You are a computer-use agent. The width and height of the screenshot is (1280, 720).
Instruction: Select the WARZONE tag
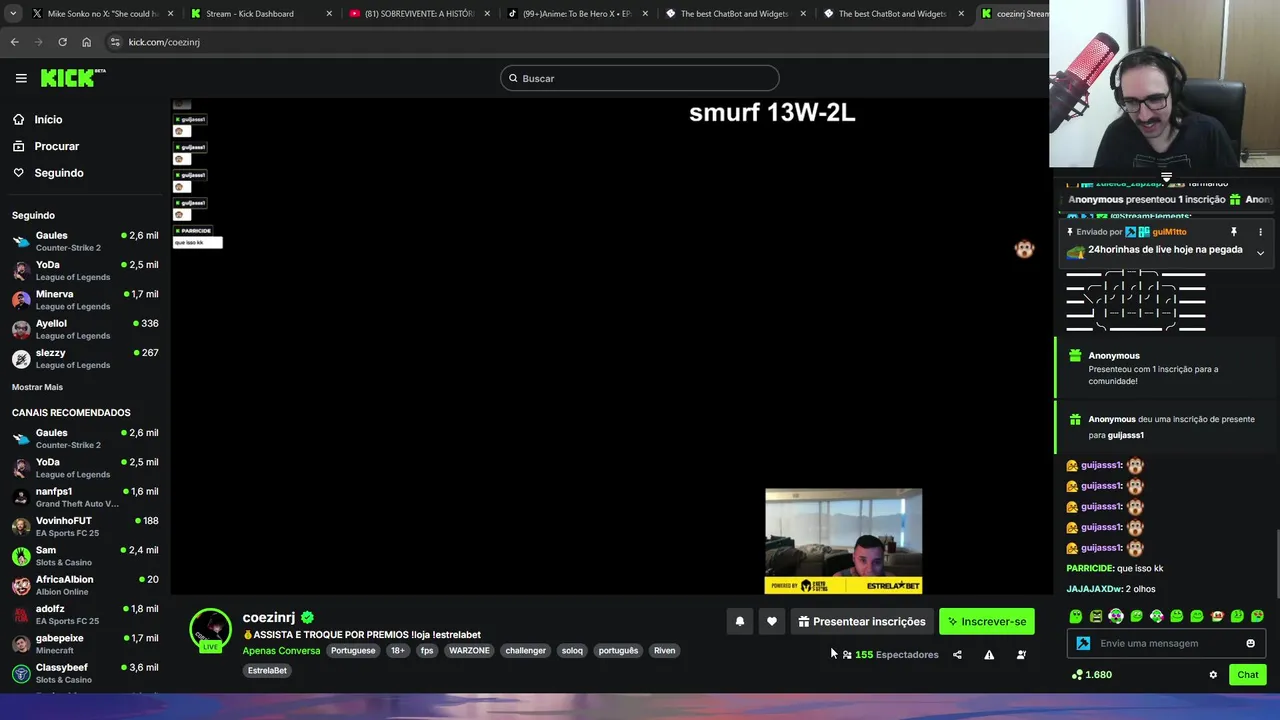tap(469, 651)
